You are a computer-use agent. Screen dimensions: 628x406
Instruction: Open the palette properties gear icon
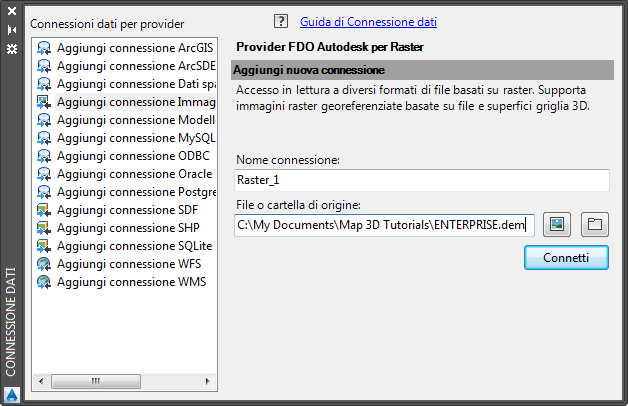(x=12, y=48)
